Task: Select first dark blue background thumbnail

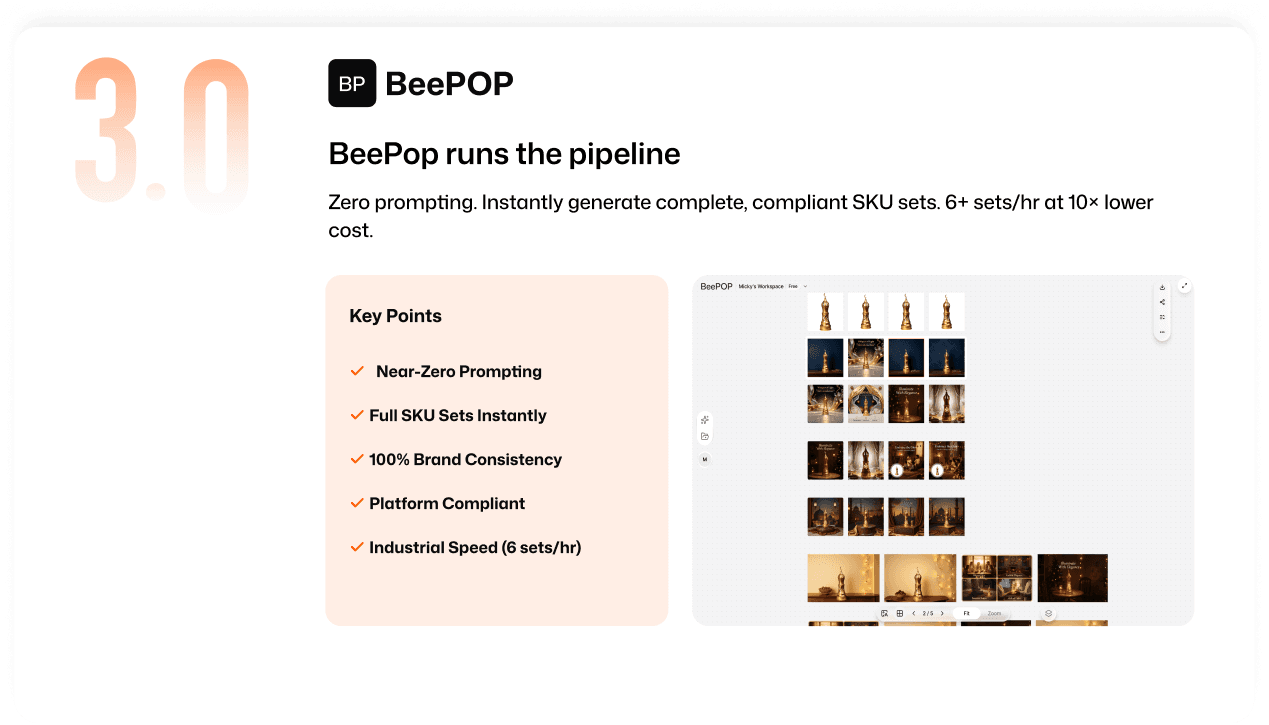Action: click(825, 358)
